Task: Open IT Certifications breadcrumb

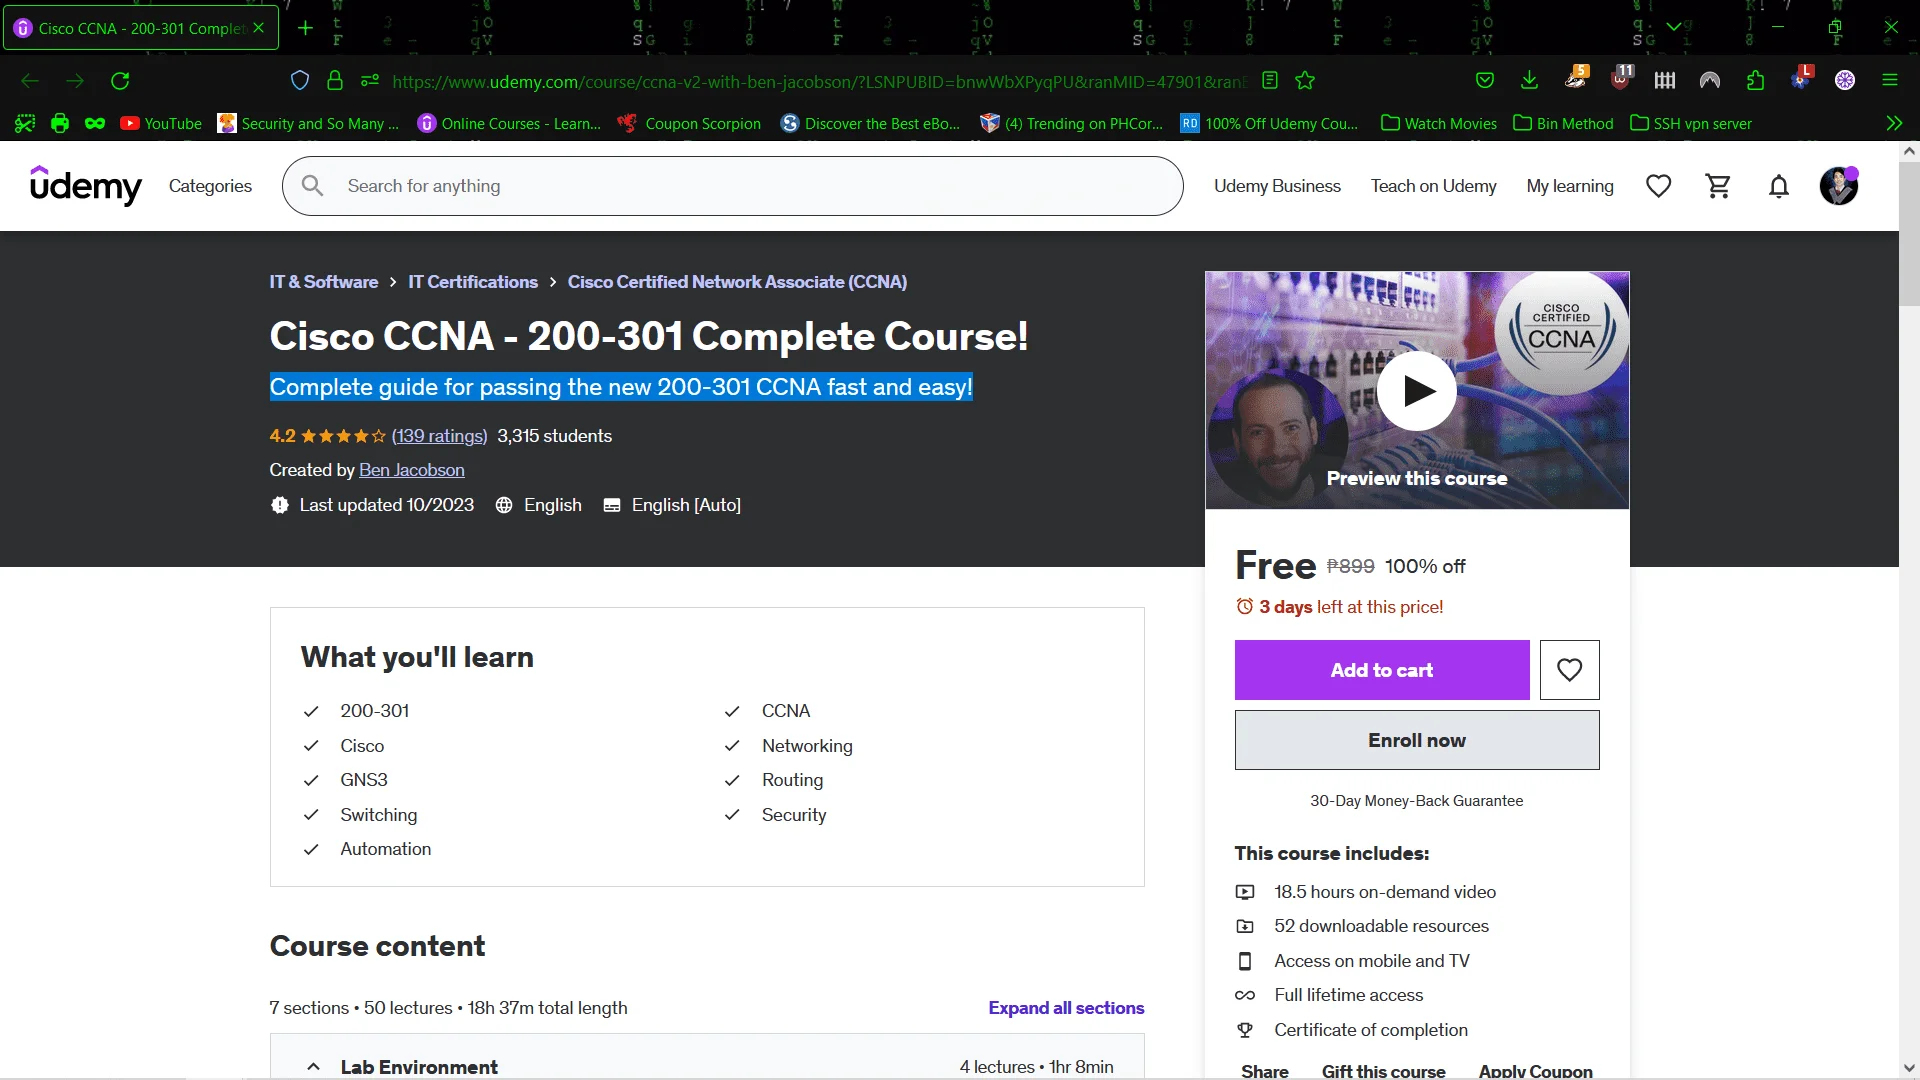Action: 473,282
